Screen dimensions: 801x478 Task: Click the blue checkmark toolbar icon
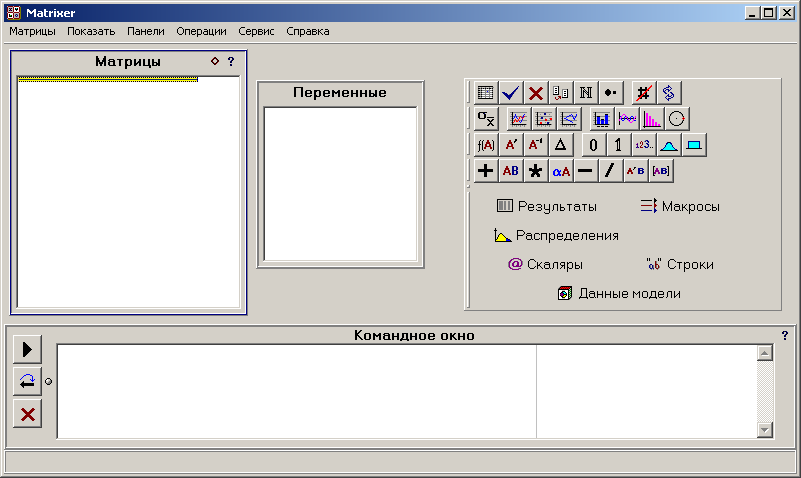510,93
